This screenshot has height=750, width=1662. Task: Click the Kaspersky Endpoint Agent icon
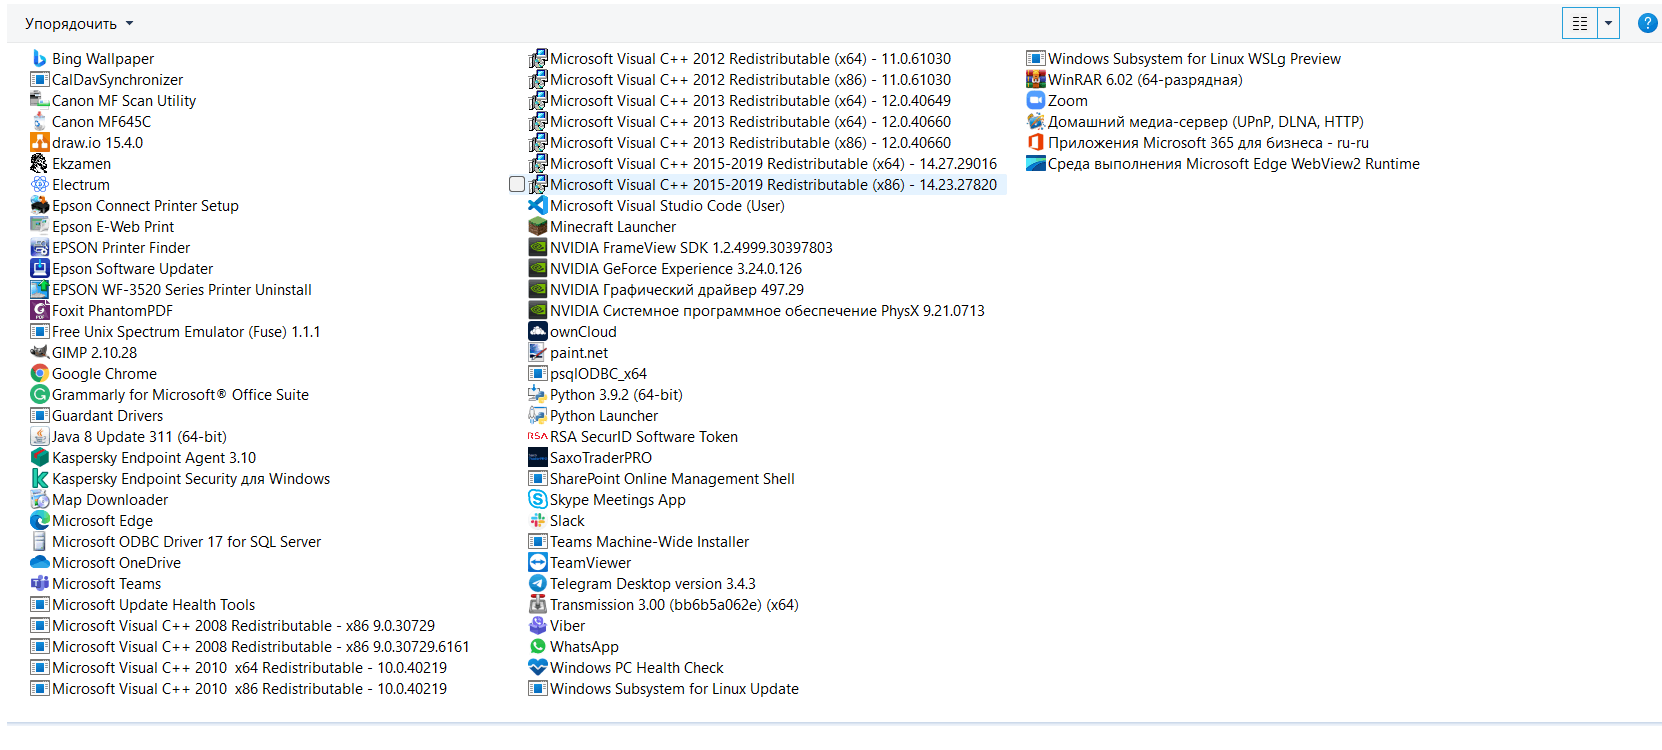click(x=40, y=458)
